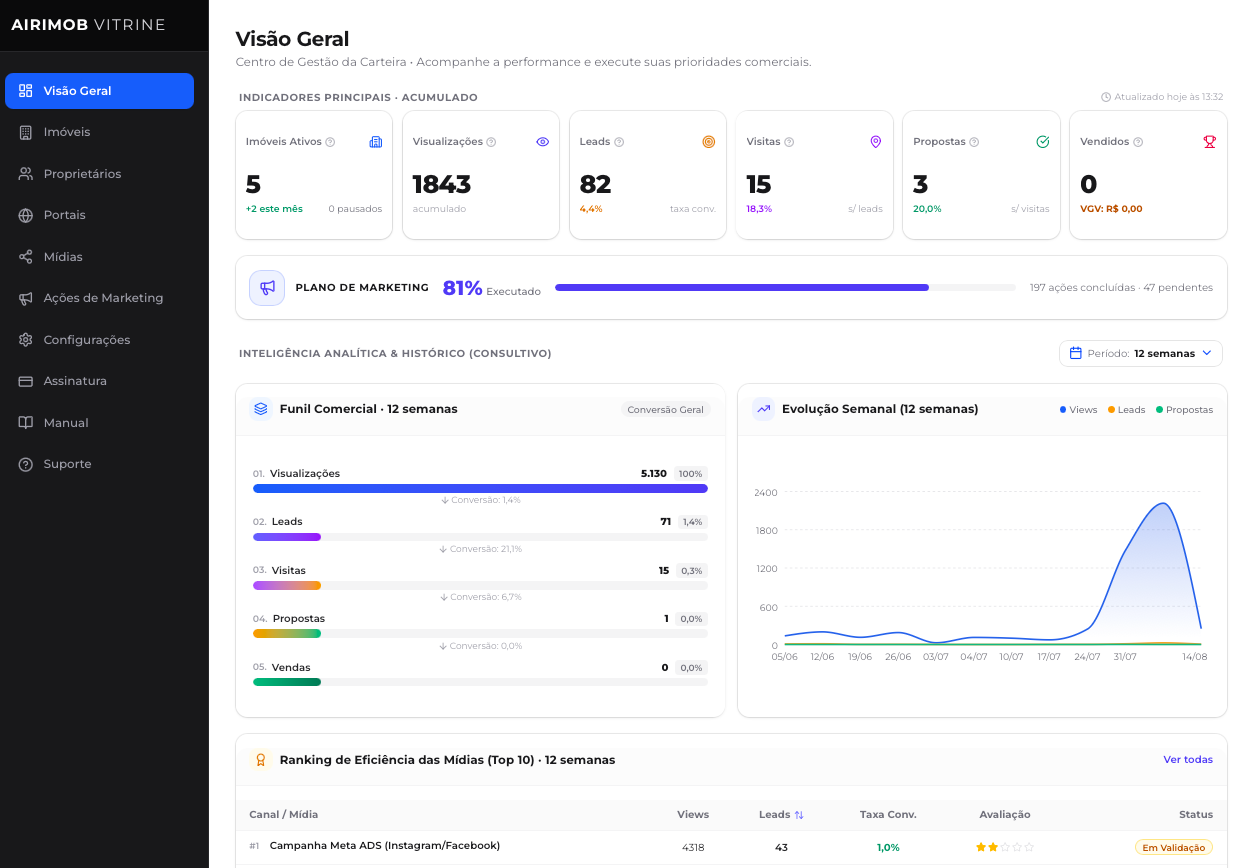Go to Assinatura in the sidebar
The height and width of the screenshot is (868, 1251).
point(99,381)
